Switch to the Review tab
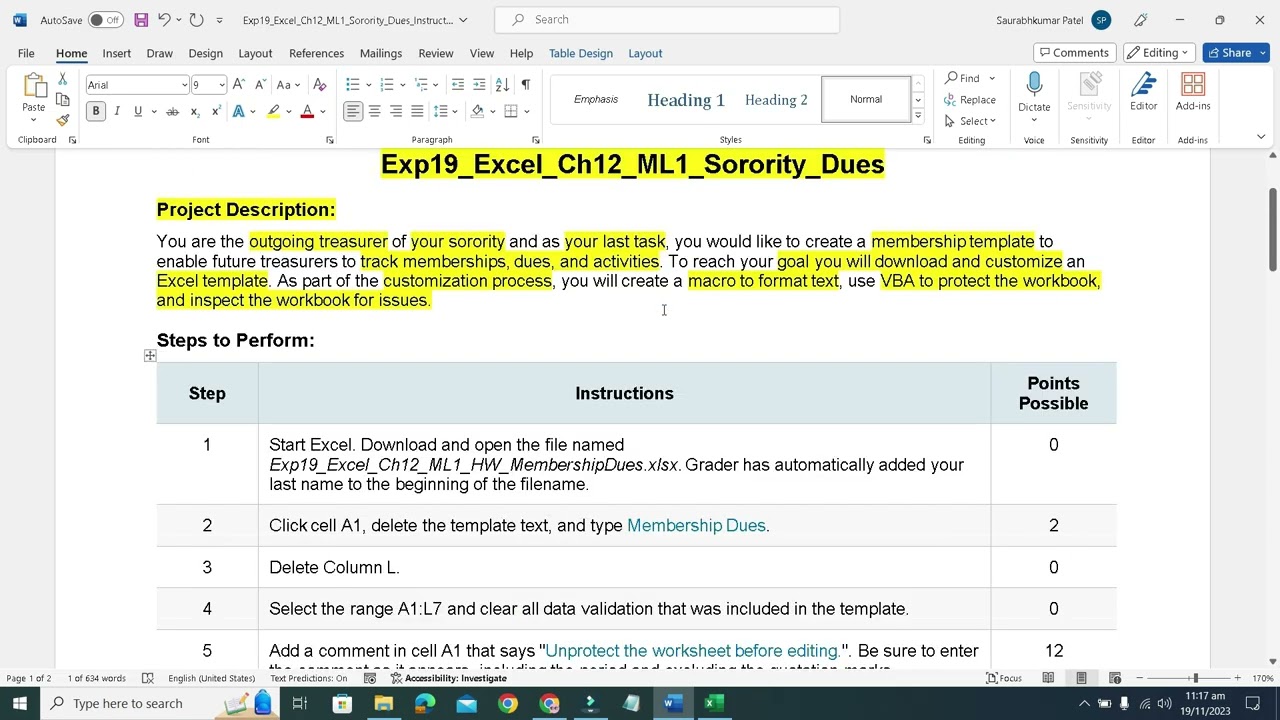 click(436, 53)
